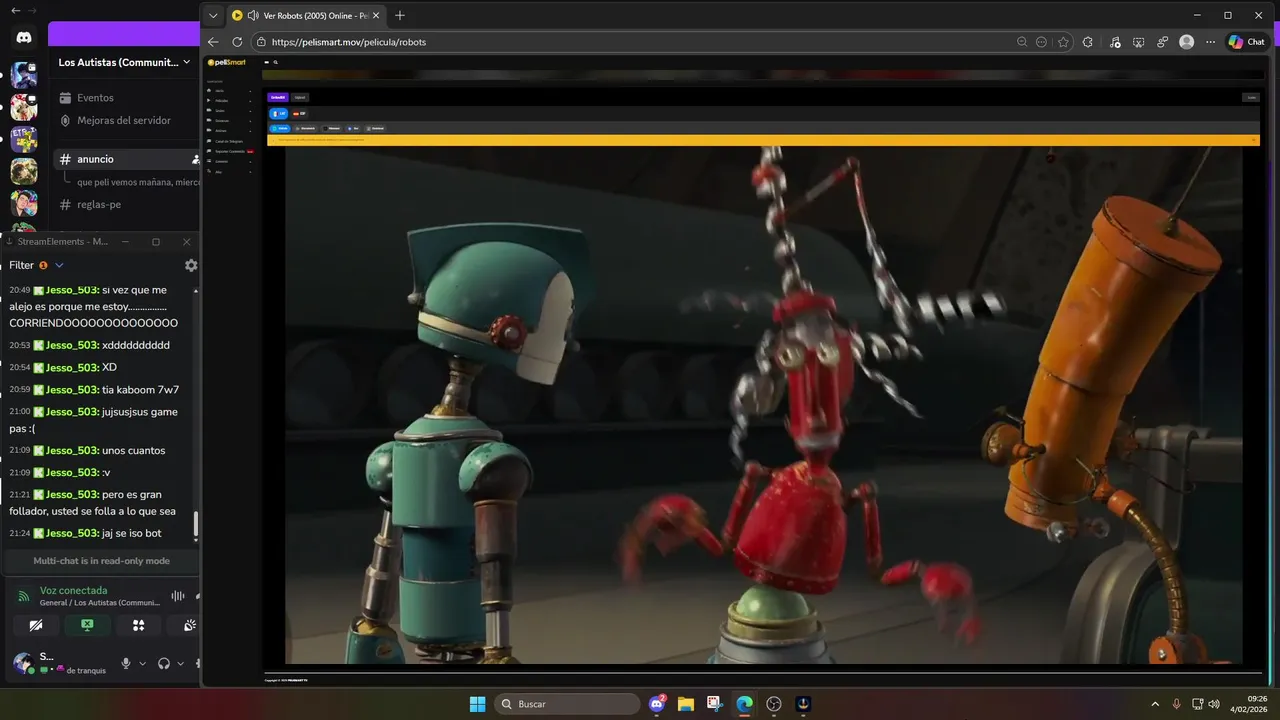Select the purple Online player tab
Image resolution: width=1280 pixels, height=720 pixels.
coord(278,97)
